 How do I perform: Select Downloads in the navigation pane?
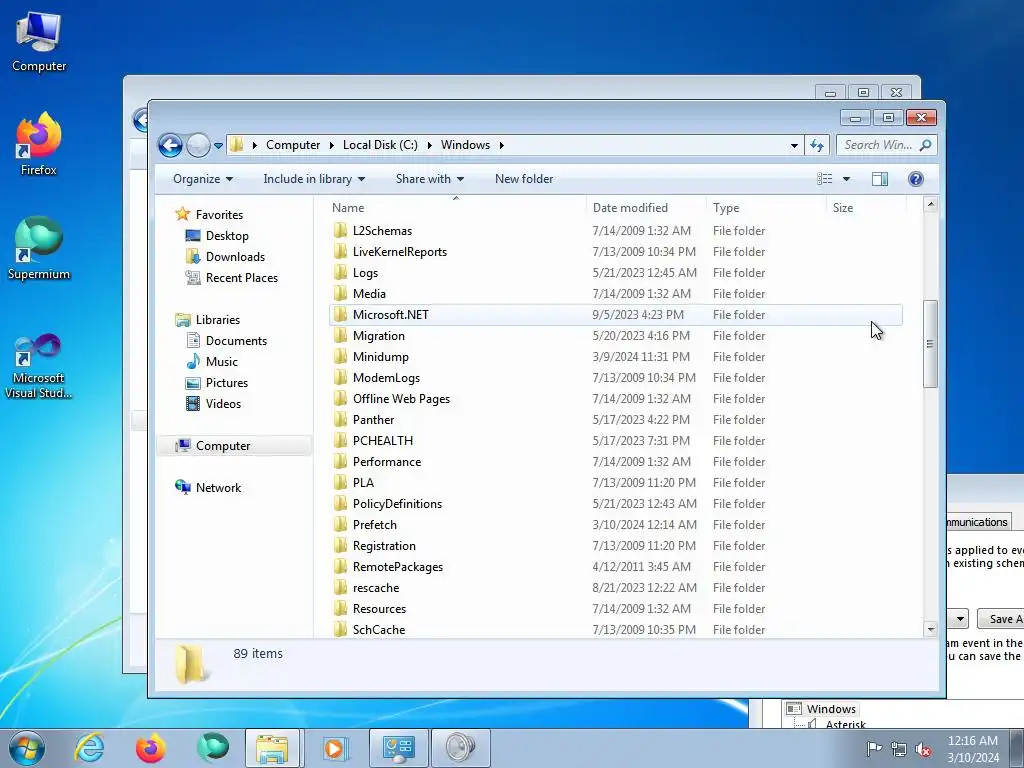coord(235,257)
